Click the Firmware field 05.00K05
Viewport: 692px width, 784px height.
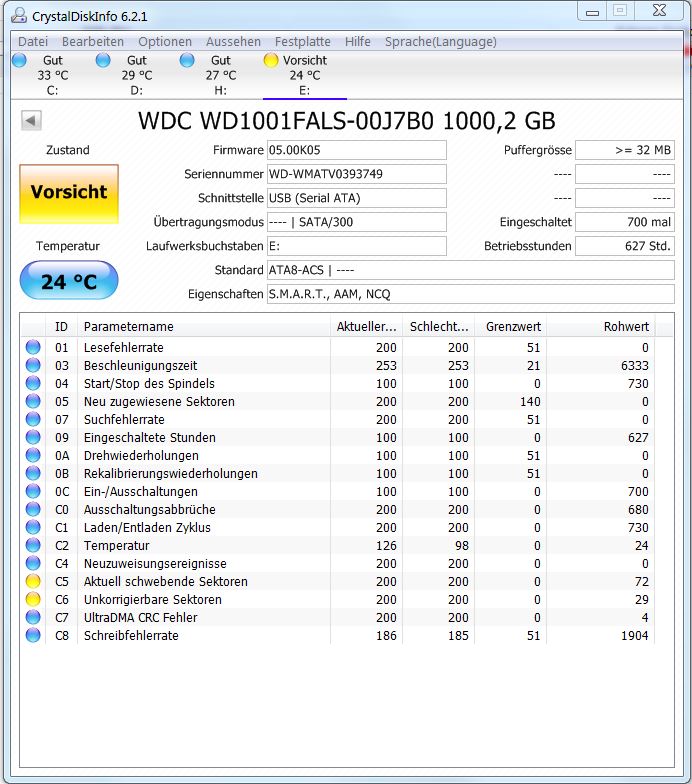(x=356, y=150)
